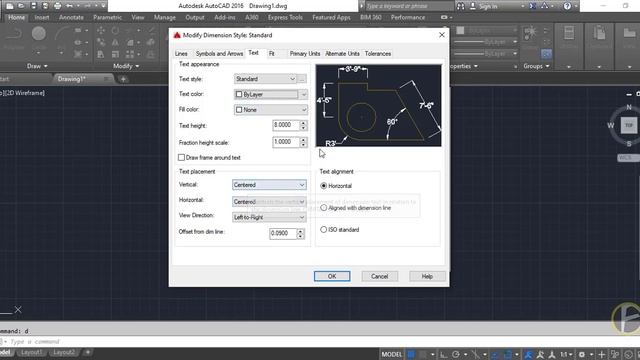
Task: Open the Text style dropdown
Action: point(265,79)
